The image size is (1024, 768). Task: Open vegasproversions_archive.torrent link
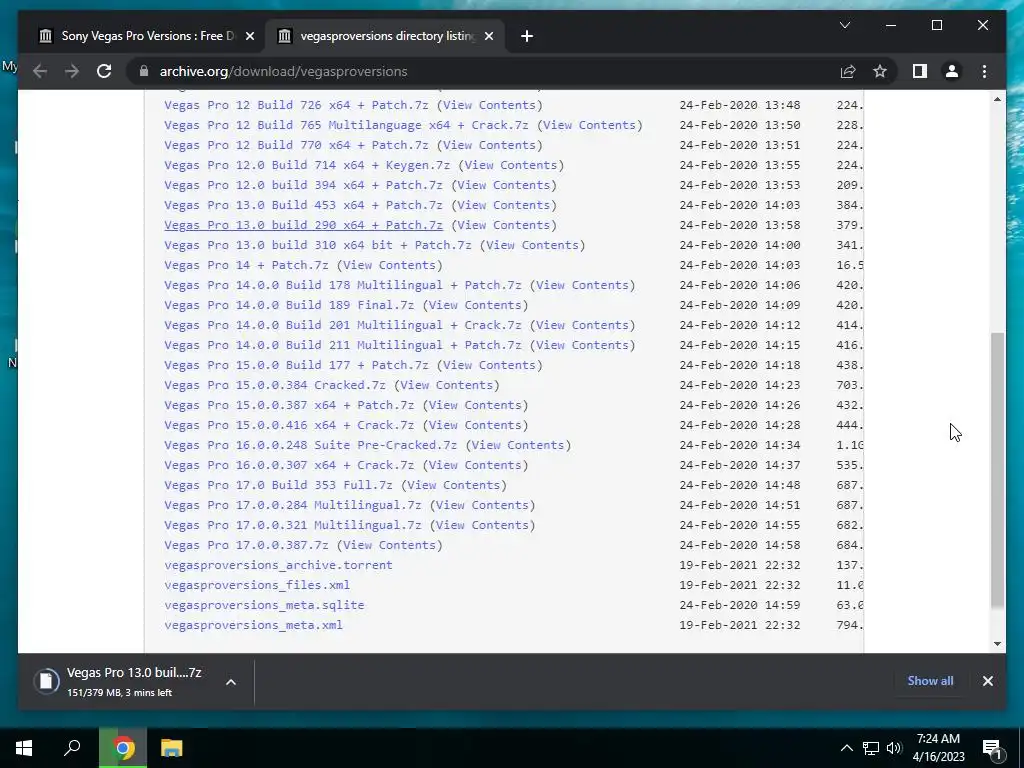point(278,565)
